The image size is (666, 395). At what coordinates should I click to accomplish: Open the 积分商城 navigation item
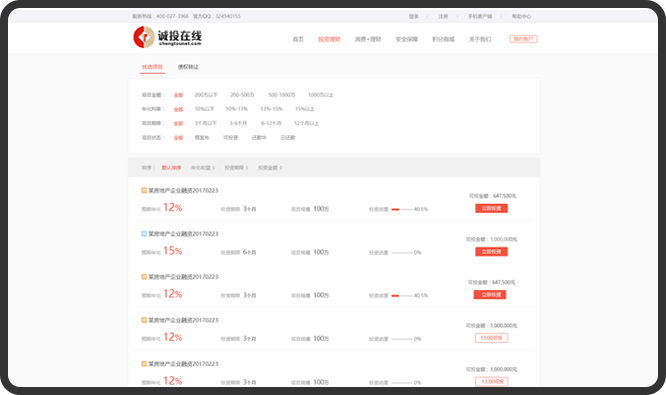[443, 39]
